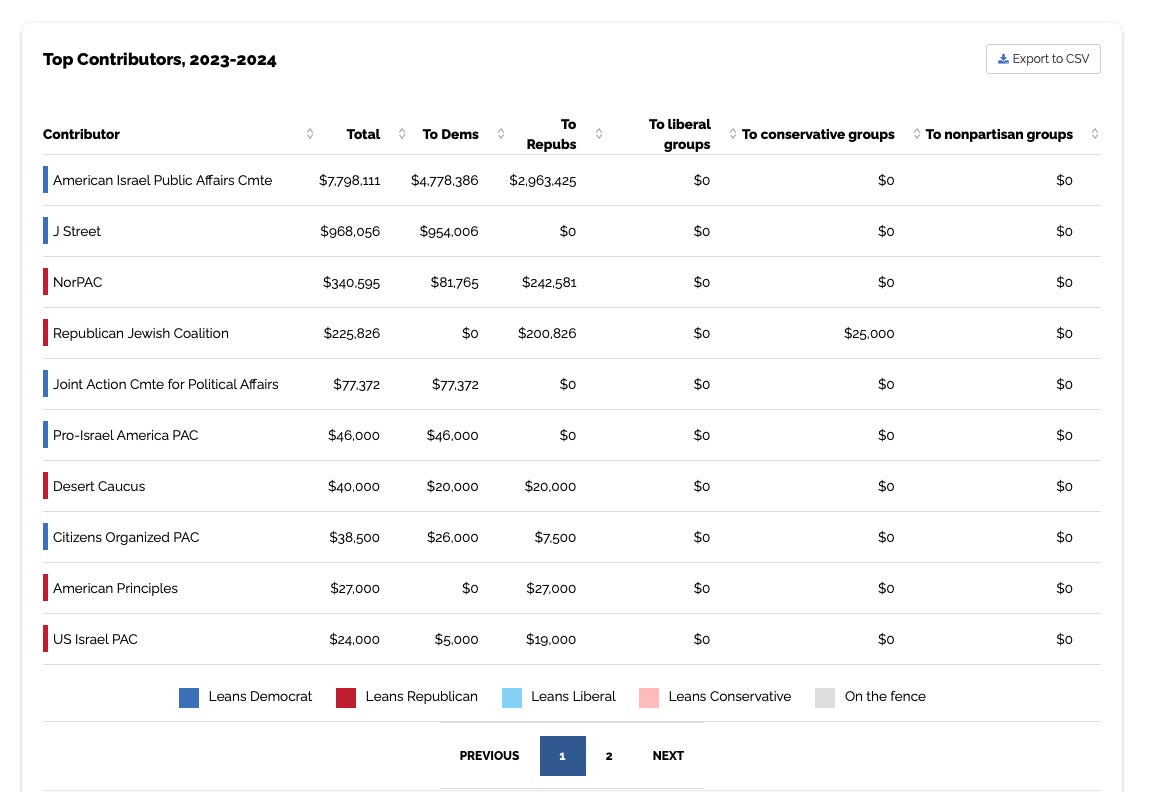This screenshot has height=792, width=1151.
Task: Click the Export to CSV button
Action: point(1042,59)
